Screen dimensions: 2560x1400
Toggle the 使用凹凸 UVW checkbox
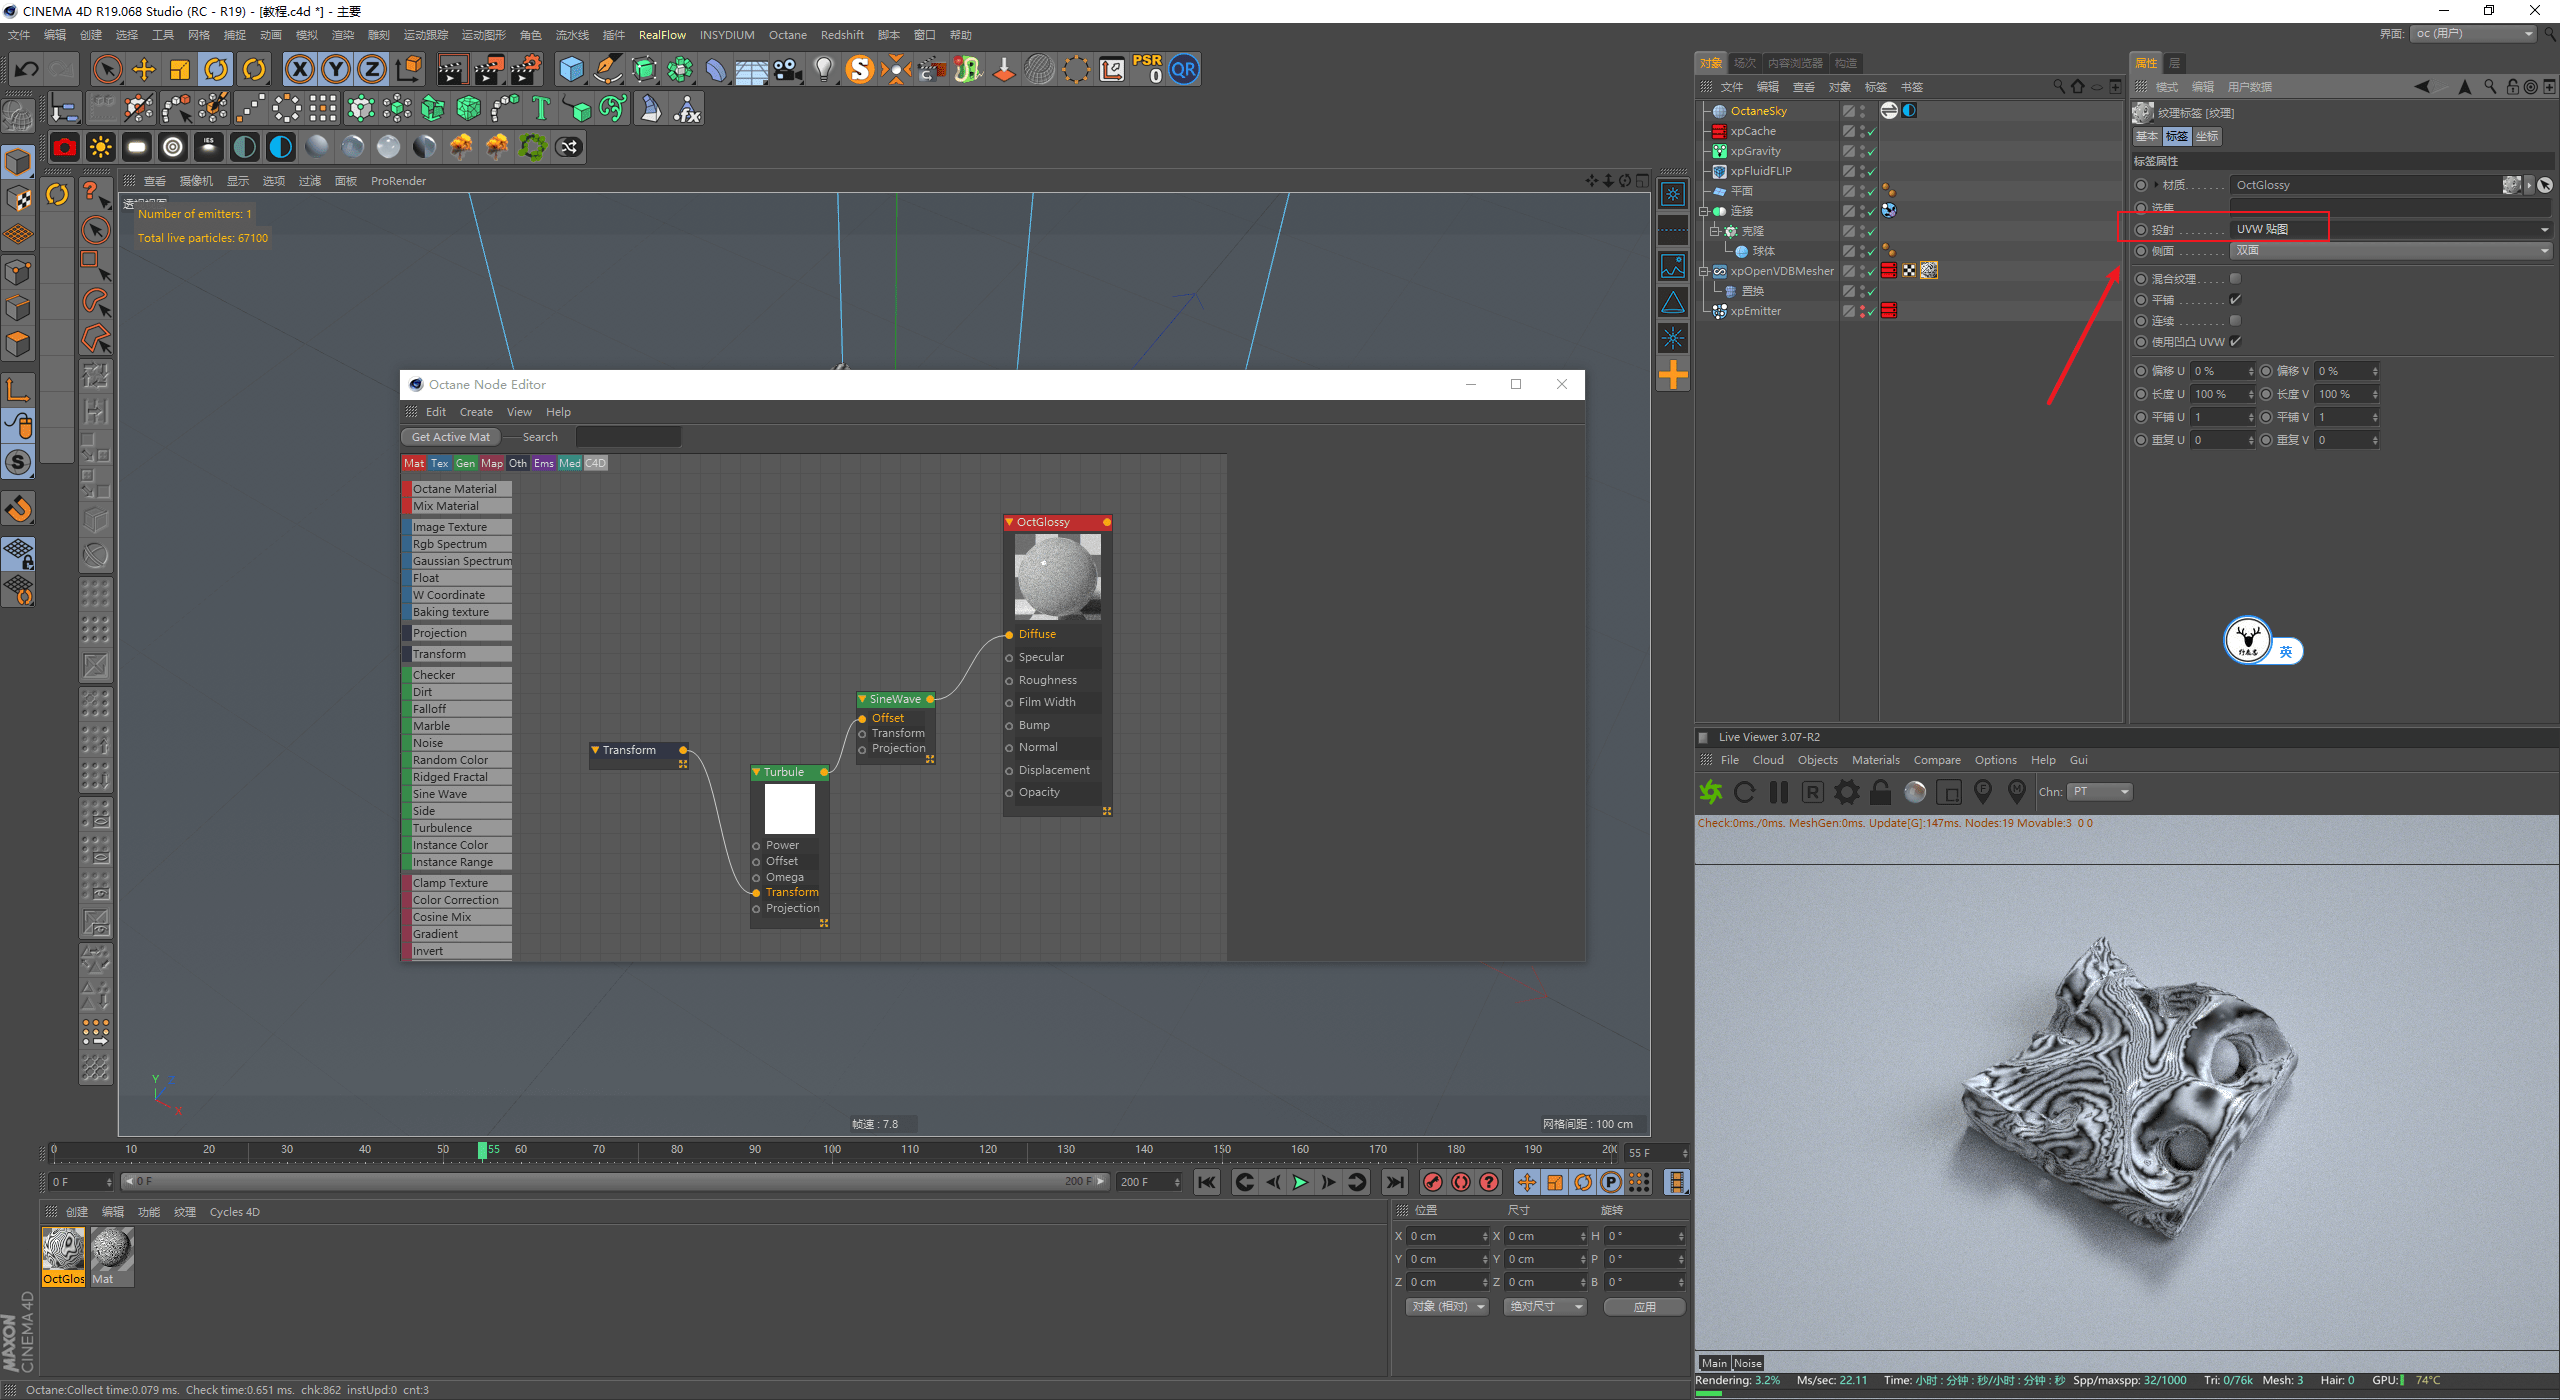pos(2236,342)
